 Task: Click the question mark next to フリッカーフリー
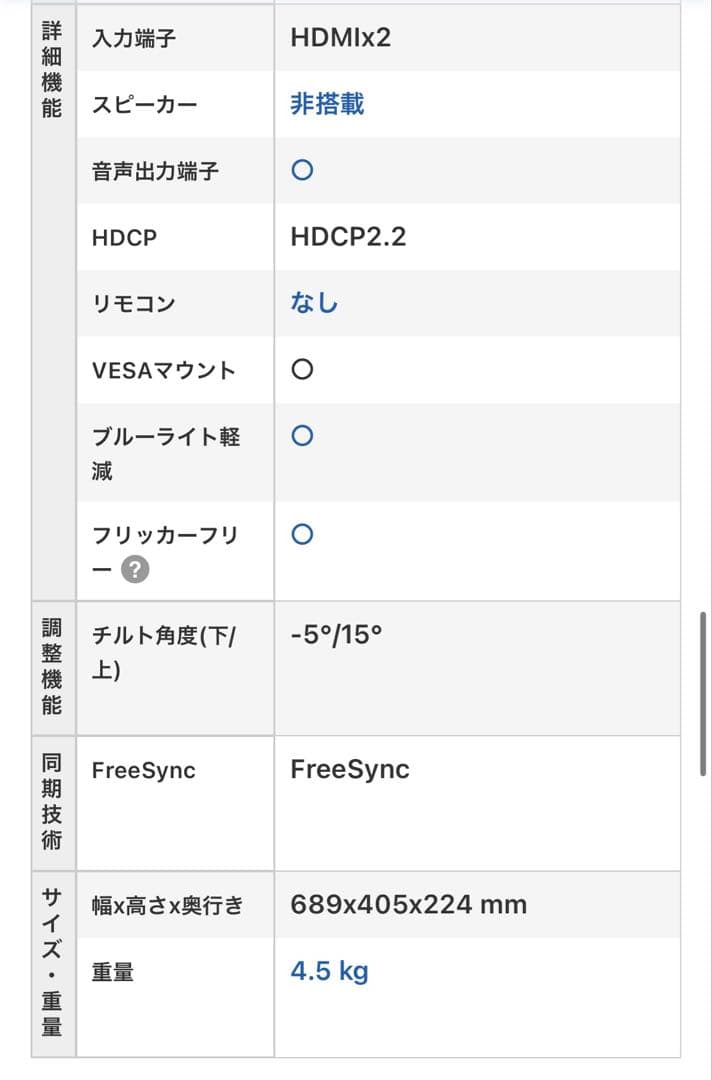click(x=135, y=569)
